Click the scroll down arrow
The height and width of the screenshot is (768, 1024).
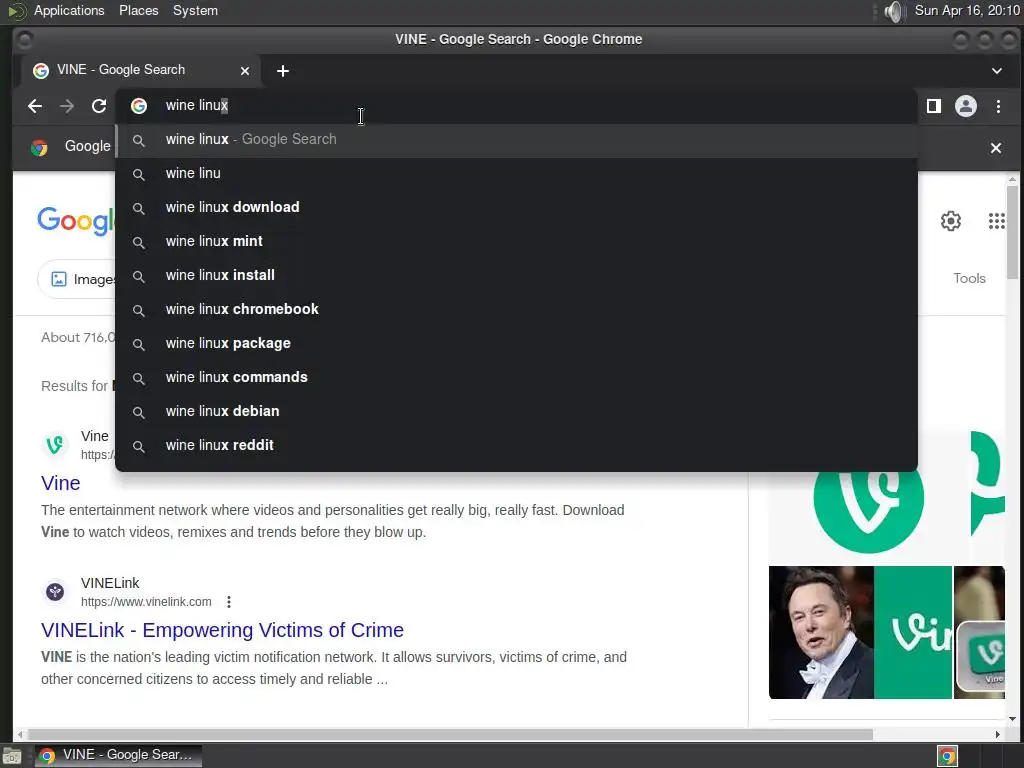pos(1012,719)
